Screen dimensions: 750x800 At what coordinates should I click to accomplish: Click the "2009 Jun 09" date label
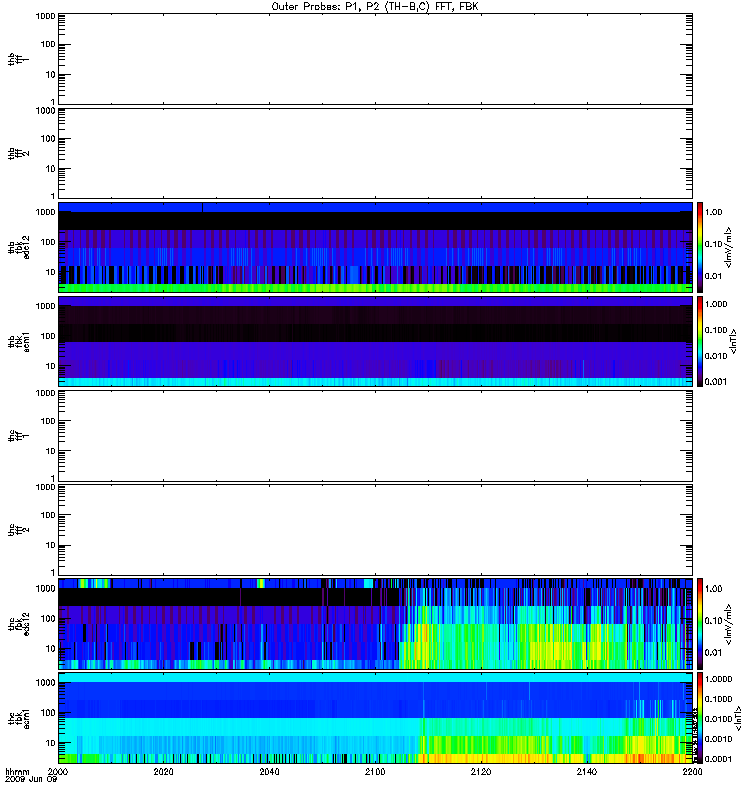[x=31, y=780]
